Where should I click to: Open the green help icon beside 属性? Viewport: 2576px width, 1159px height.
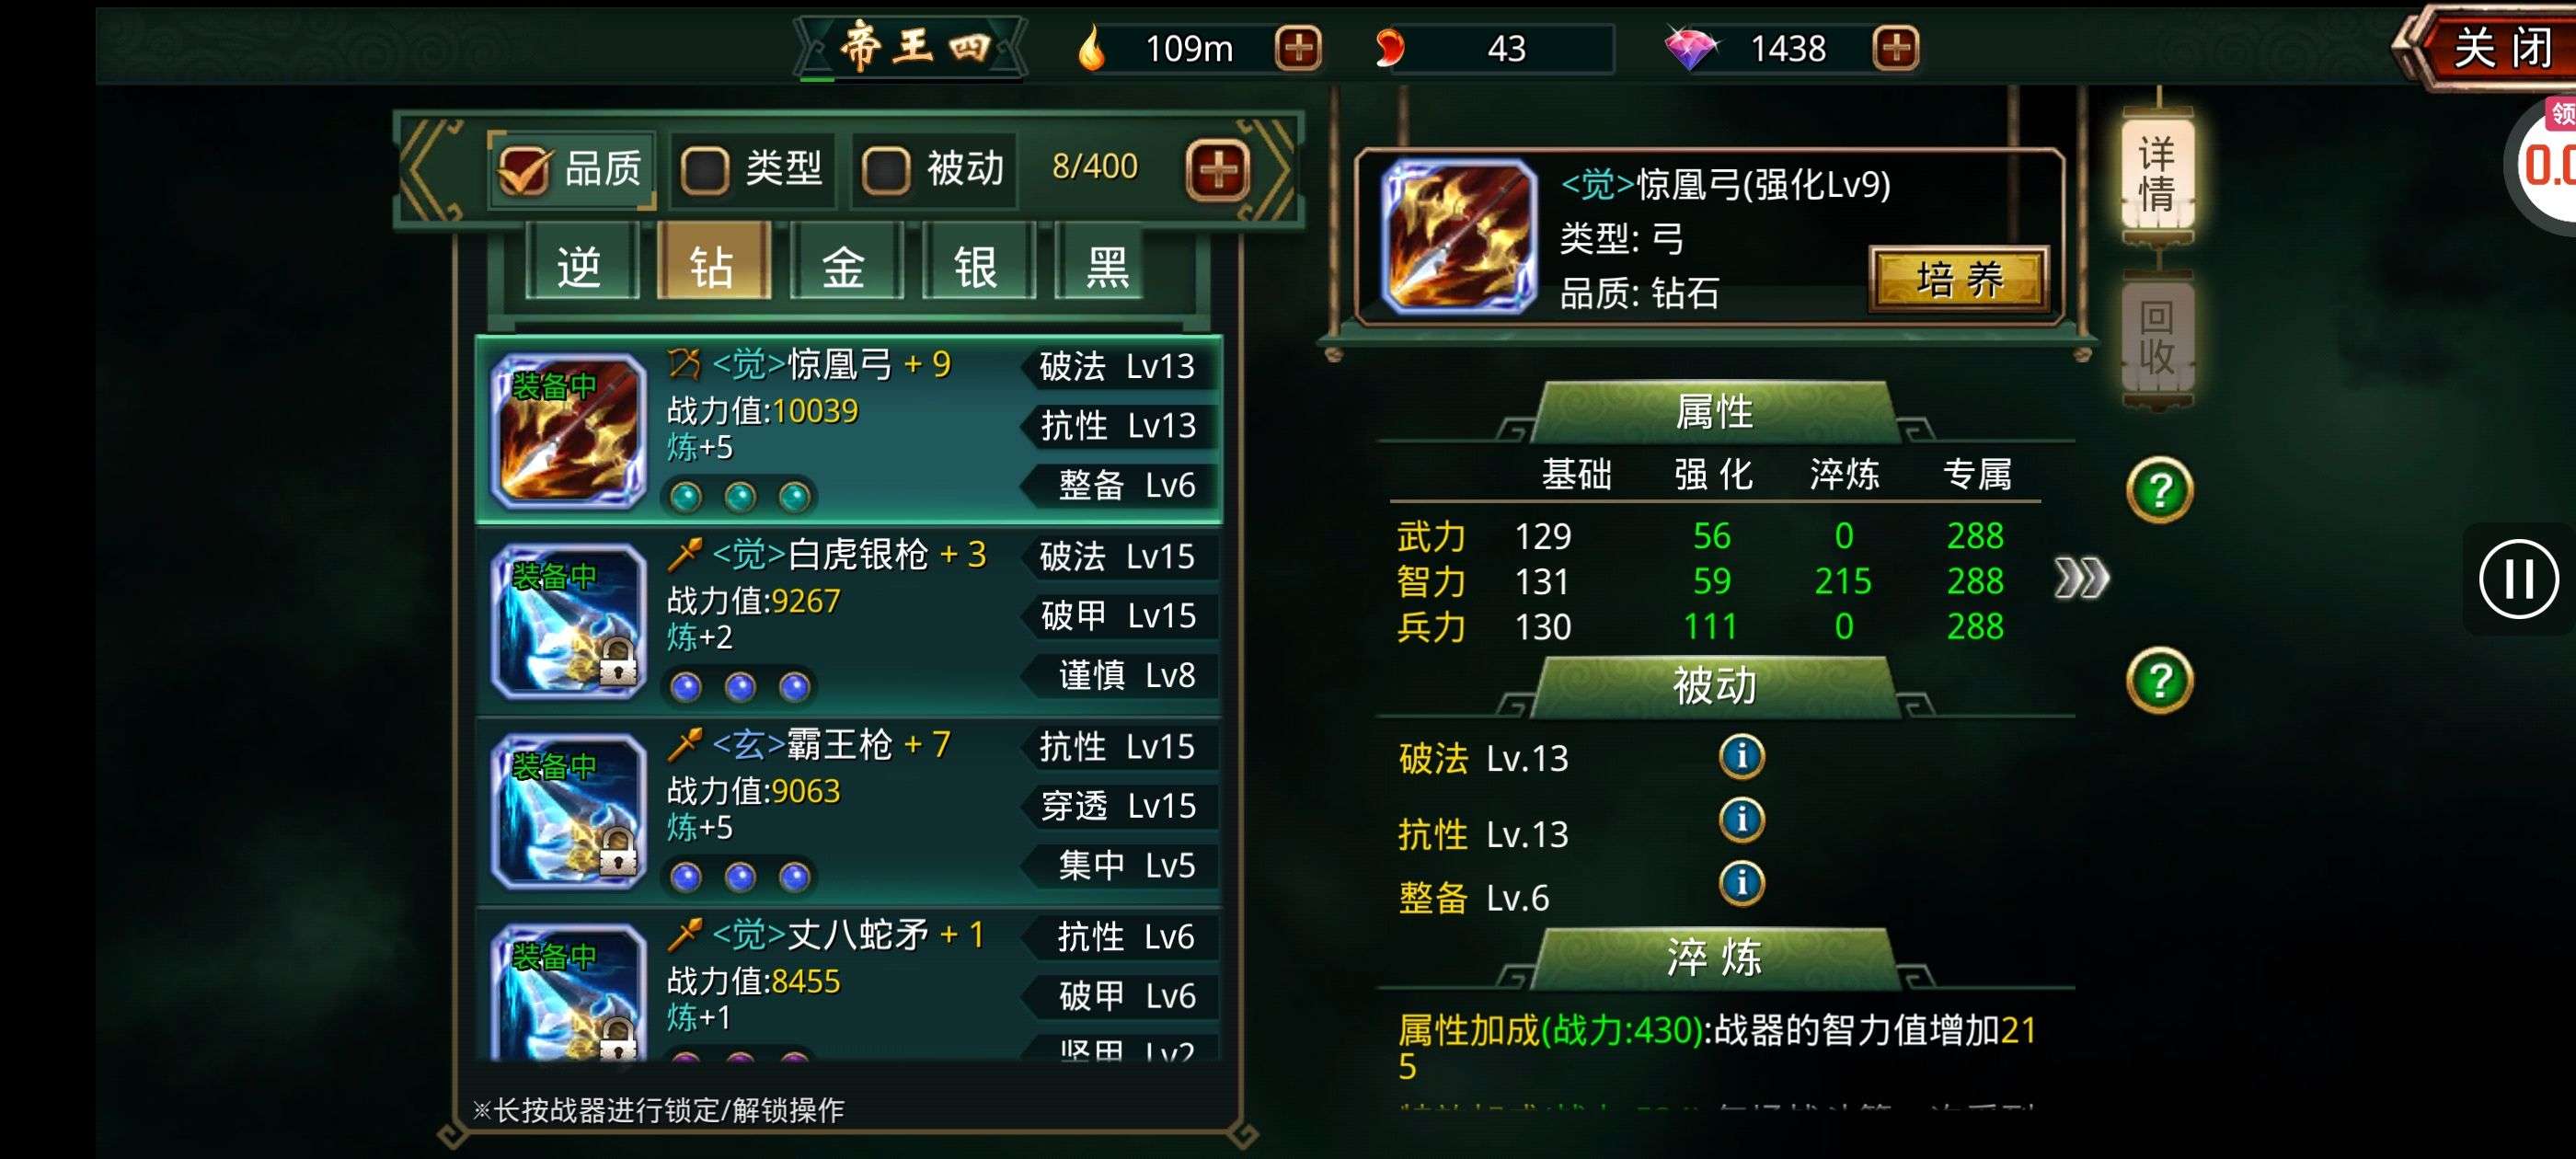tap(2159, 490)
